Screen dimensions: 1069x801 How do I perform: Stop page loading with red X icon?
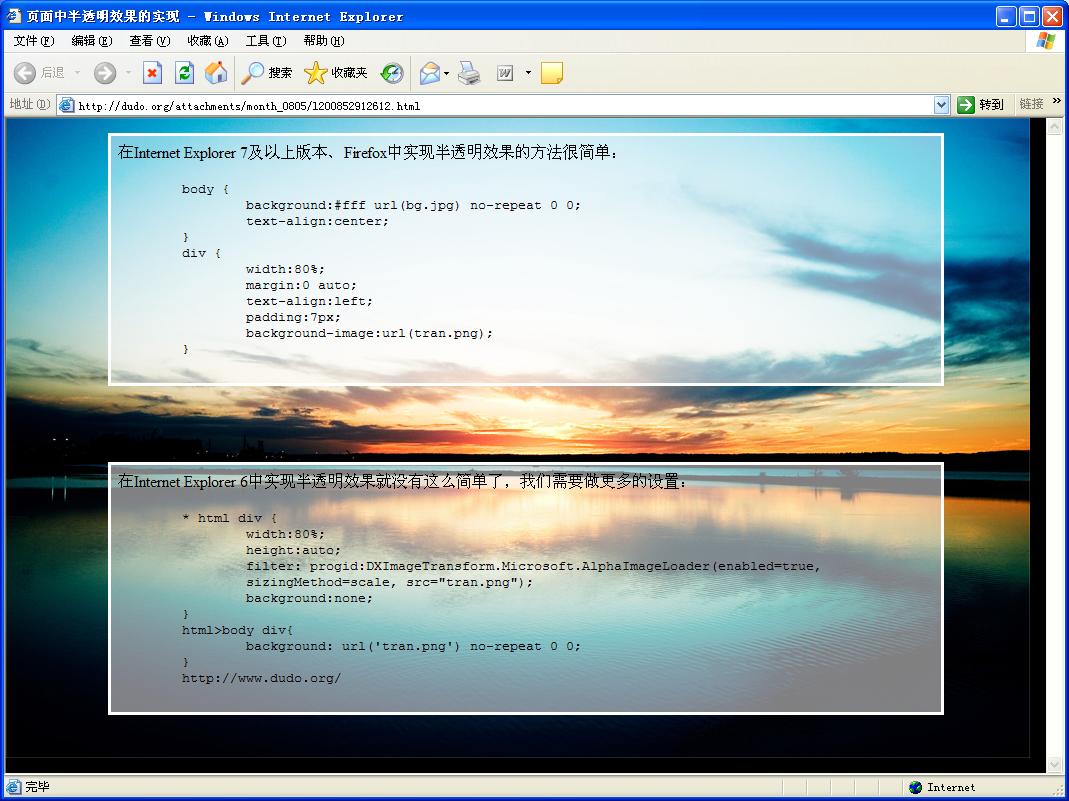coord(152,73)
